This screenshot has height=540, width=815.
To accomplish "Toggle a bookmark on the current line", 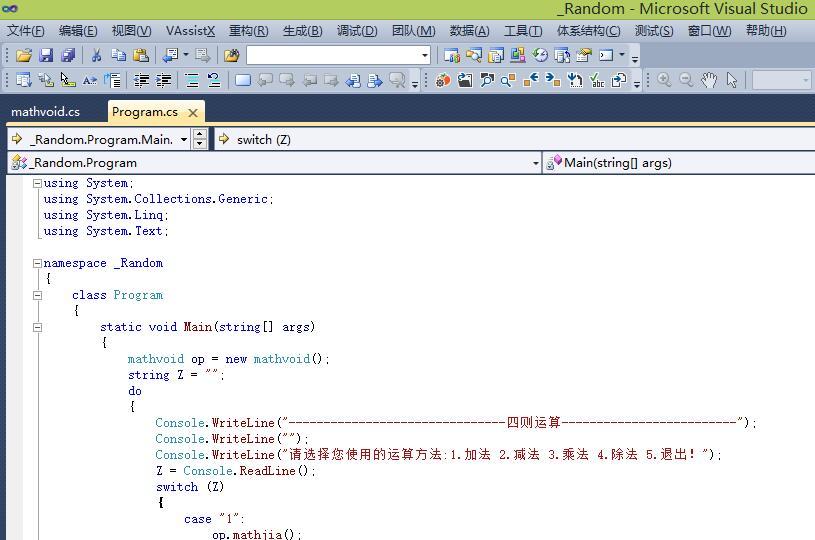I will (x=243, y=81).
